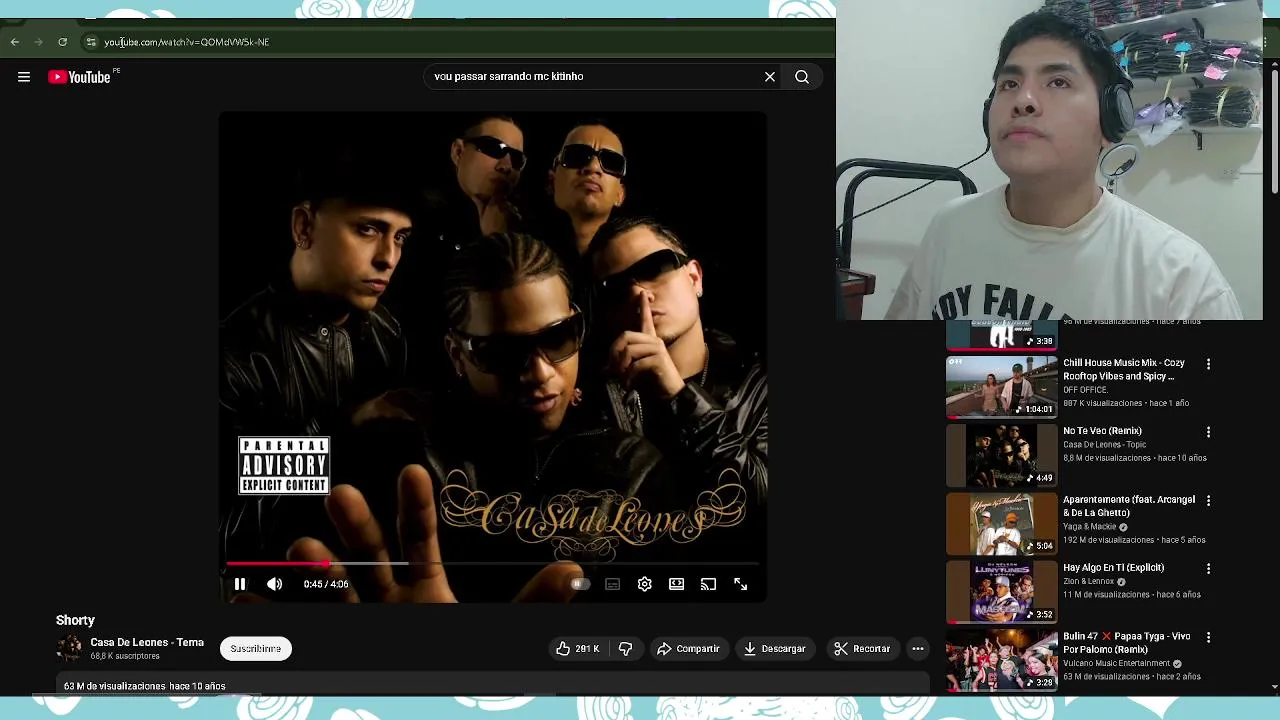Open options menu for Chill House Music Mix
Viewport: 1280px width, 720px height.
click(x=1208, y=364)
